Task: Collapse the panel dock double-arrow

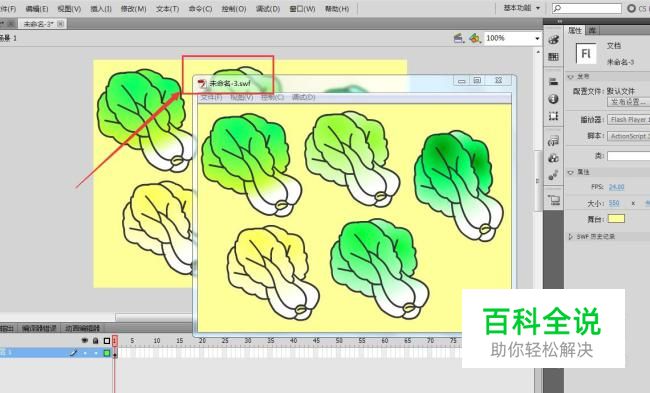Action: (x=560, y=21)
